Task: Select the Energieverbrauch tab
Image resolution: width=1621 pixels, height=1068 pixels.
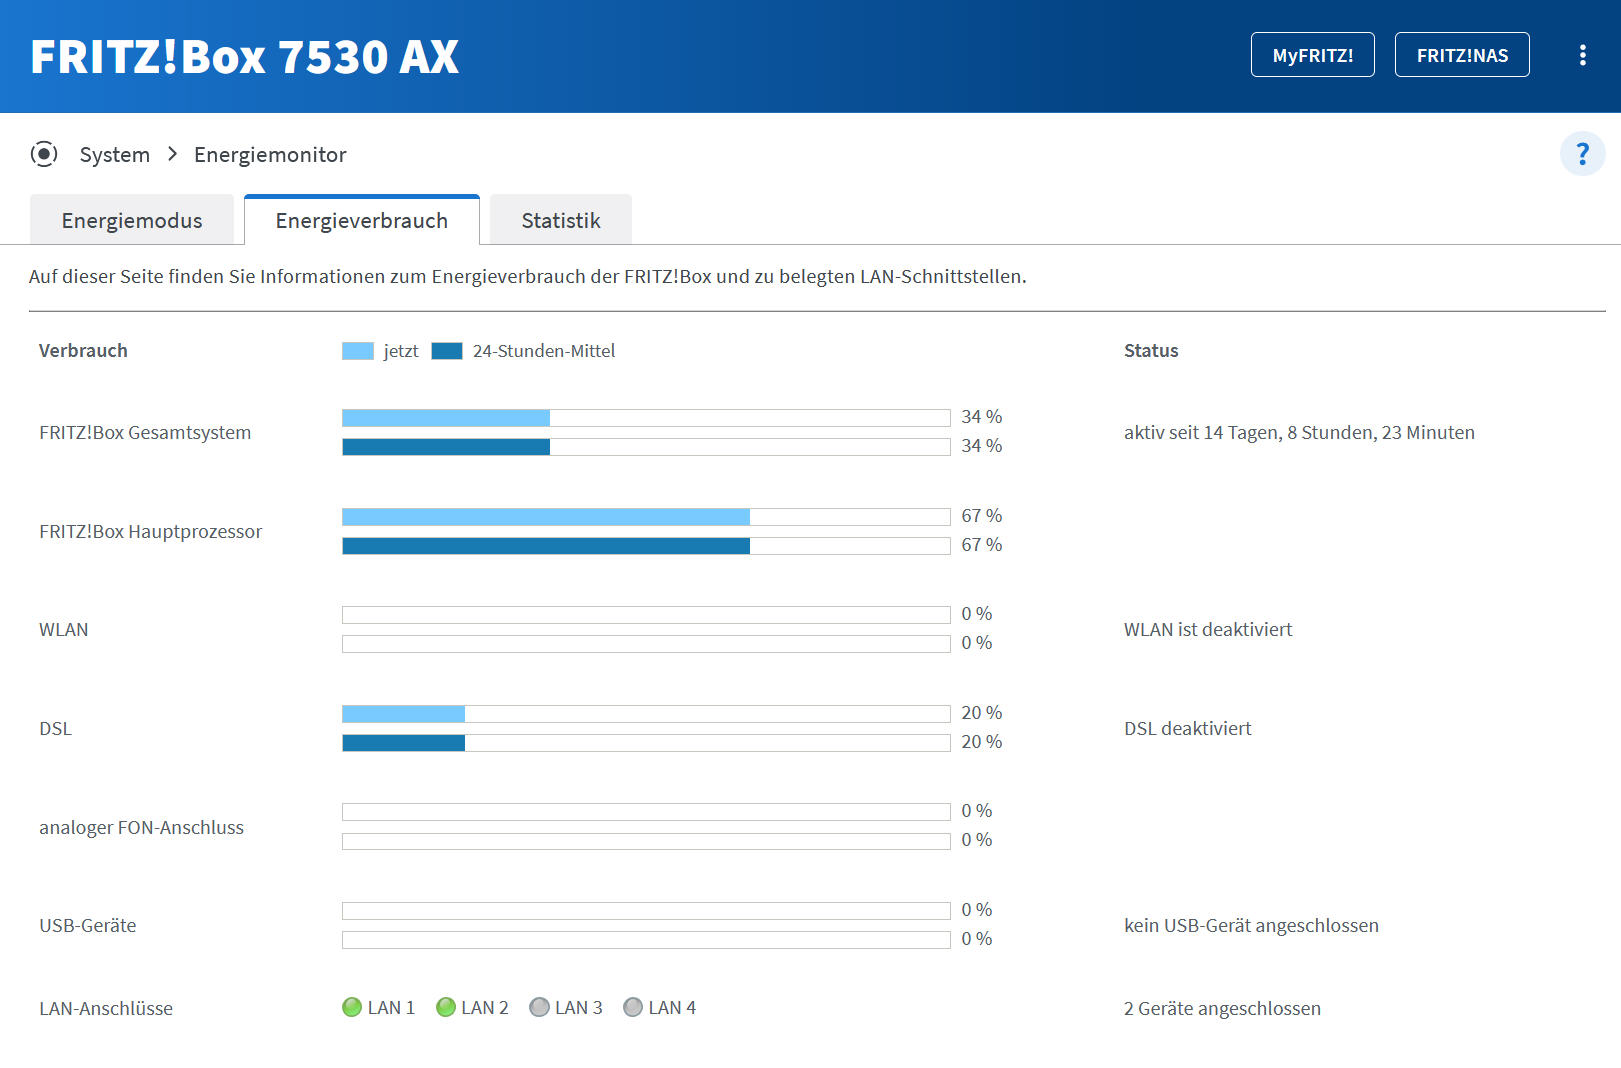Action: [362, 220]
